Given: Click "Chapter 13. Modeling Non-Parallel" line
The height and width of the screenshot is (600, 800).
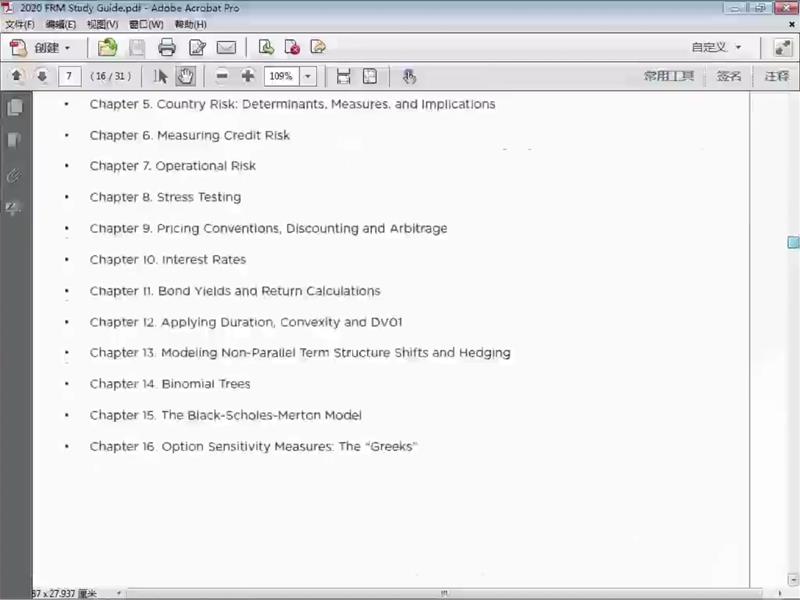Looking at the screenshot, I should pos(300,353).
